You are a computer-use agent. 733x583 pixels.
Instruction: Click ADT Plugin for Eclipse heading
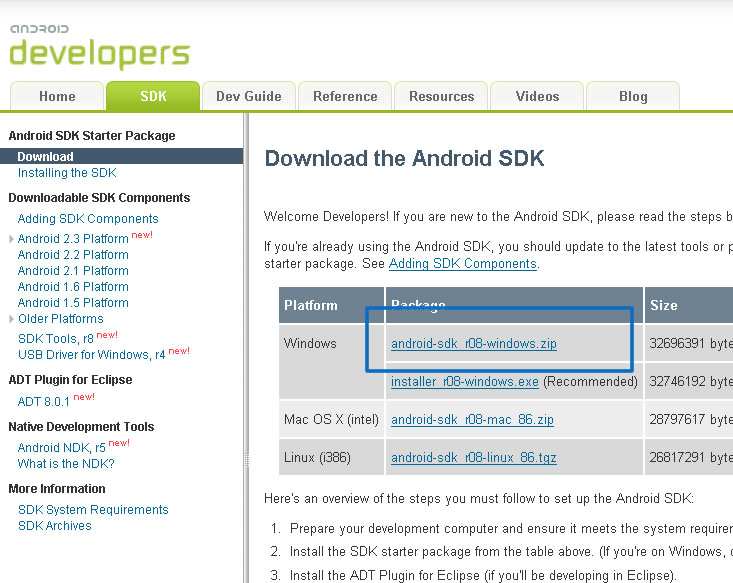[x=70, y=380]
